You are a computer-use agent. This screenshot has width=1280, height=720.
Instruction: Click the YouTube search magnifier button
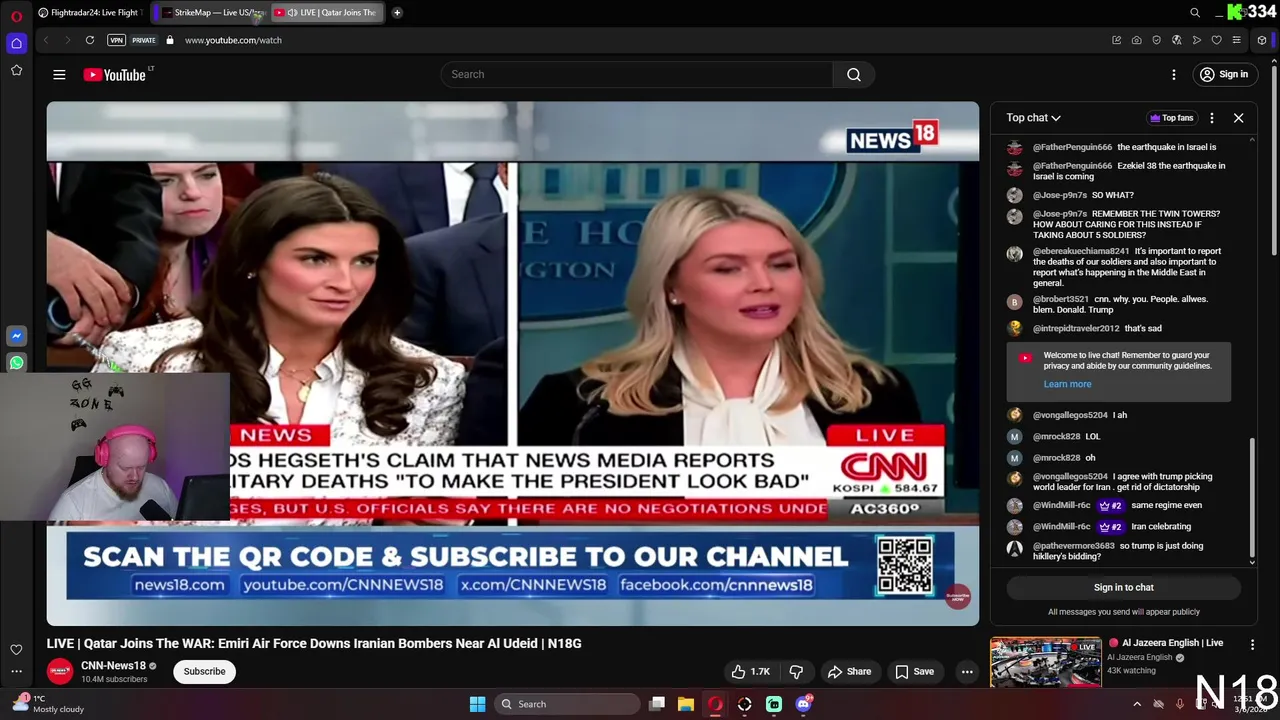click(854, 74)
